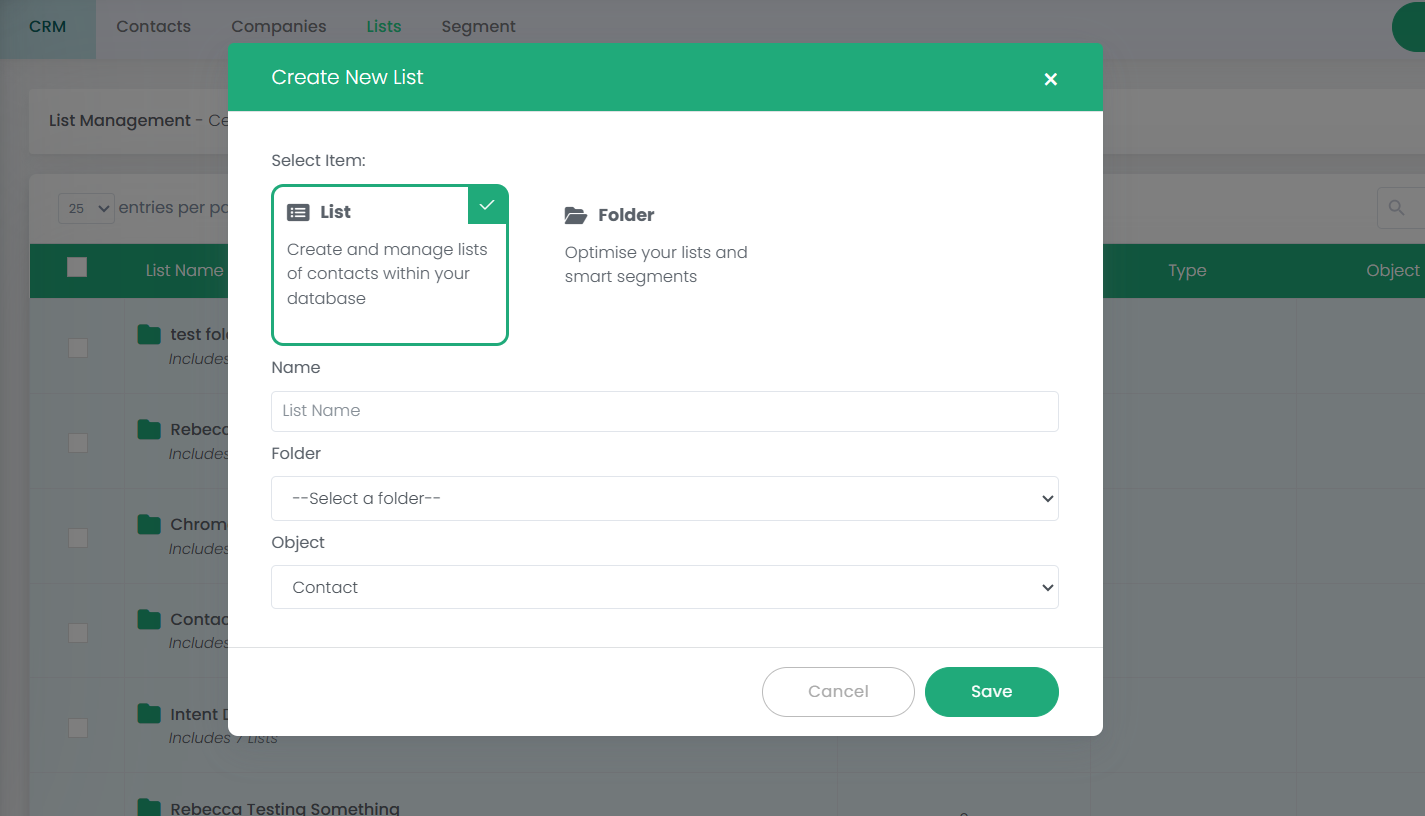Viewport: 1425px width, 816px height.
Task: Switch to the Segment tab
Action: [478, 27]
